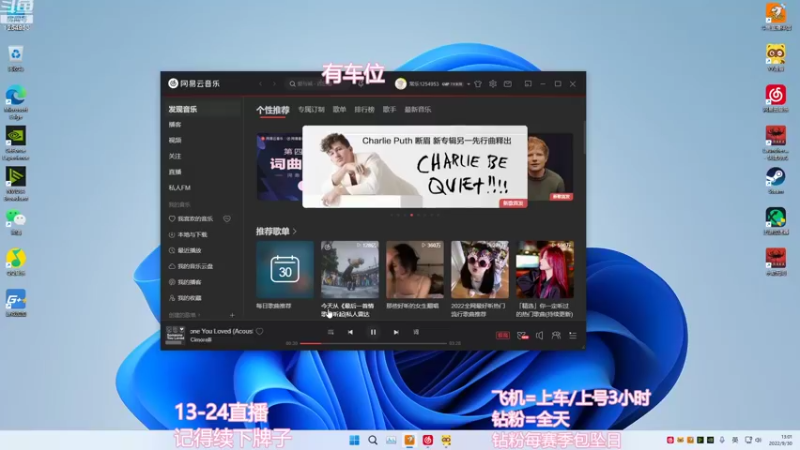Toggle the playback order mode icon
The width and height of the screenshot is (800, 450).
tap(331, 332)
